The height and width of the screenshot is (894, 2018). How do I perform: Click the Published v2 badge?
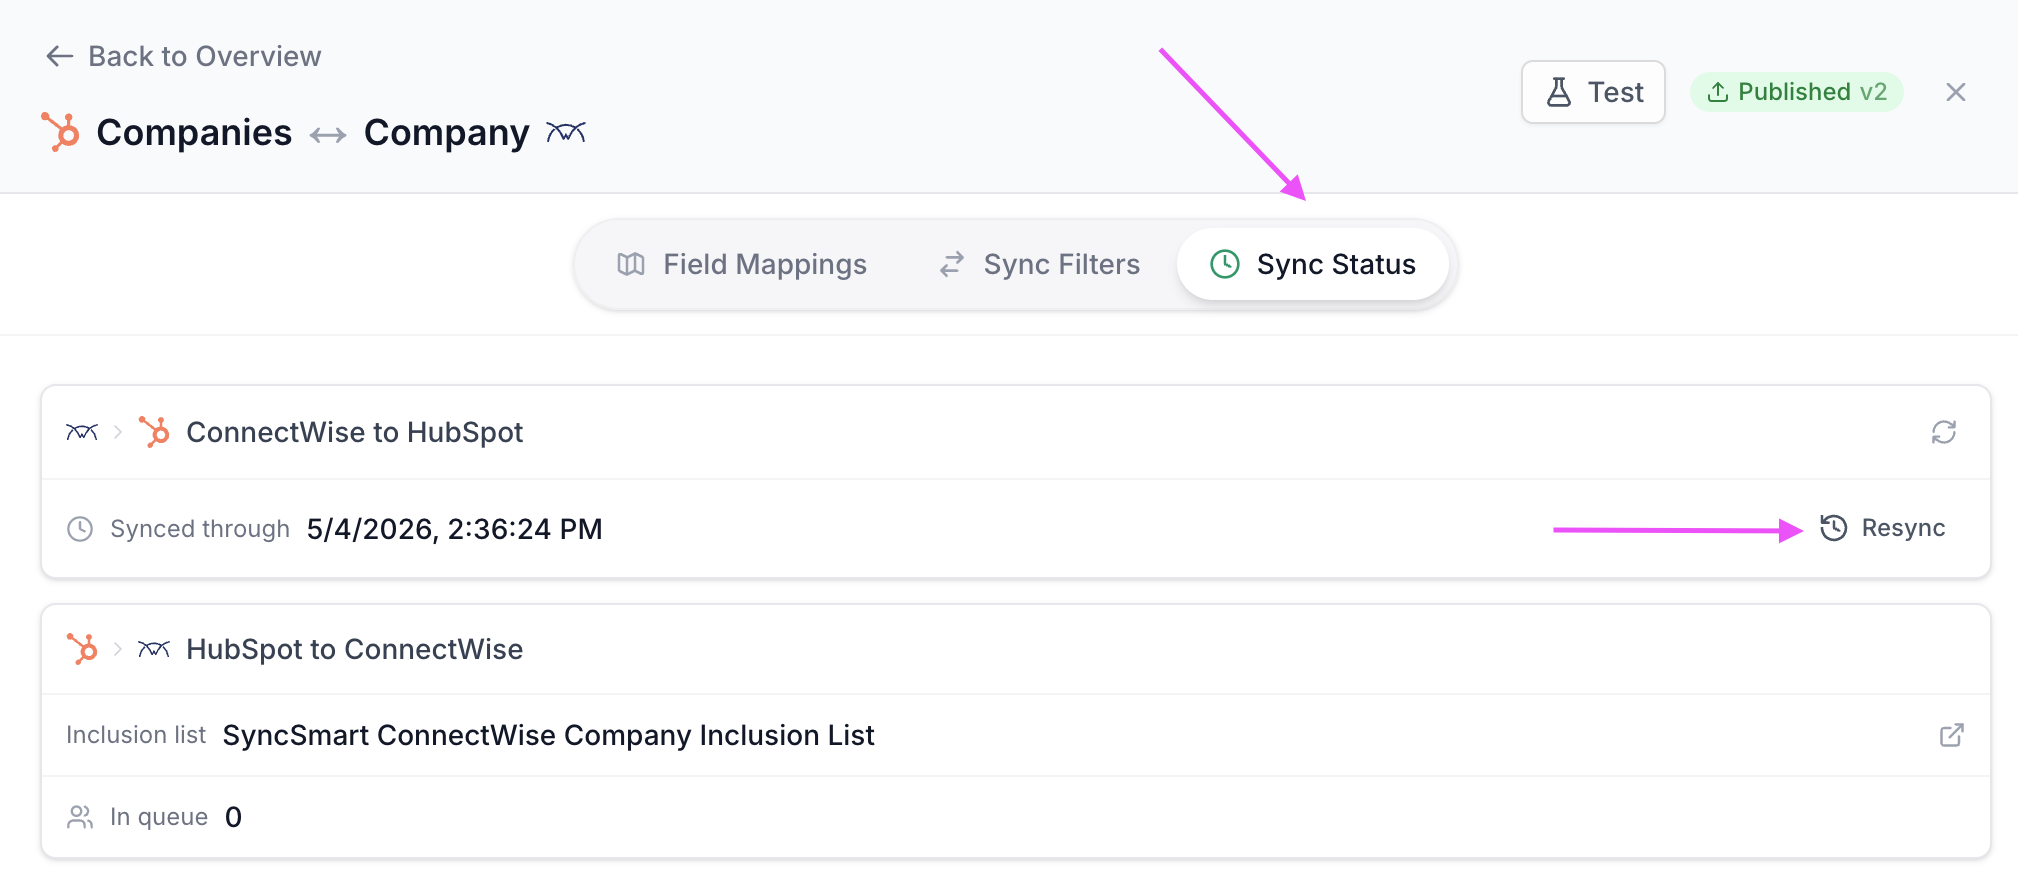(1797, 92)
